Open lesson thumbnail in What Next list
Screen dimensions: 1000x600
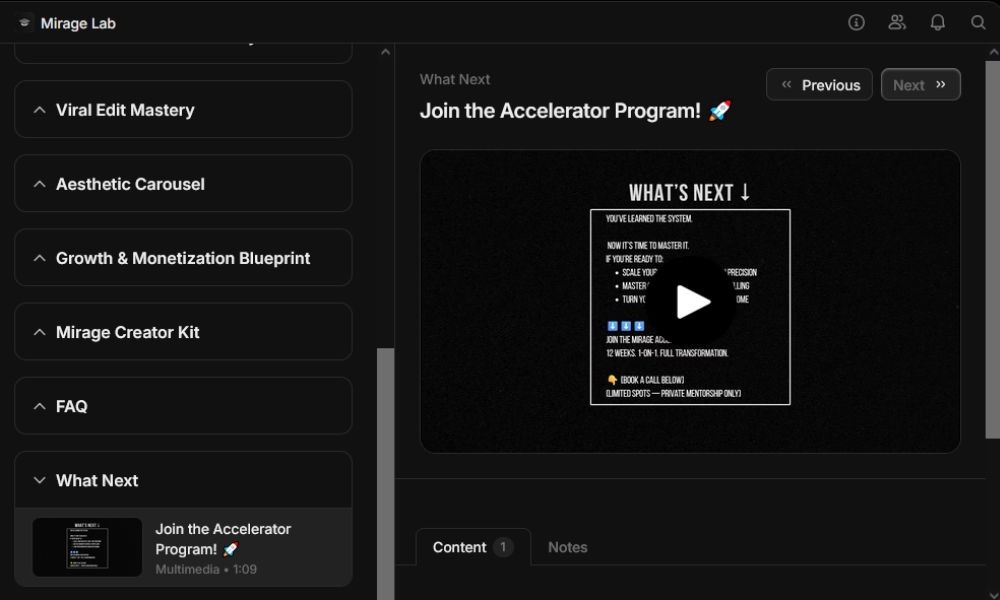tap(87, 547)
